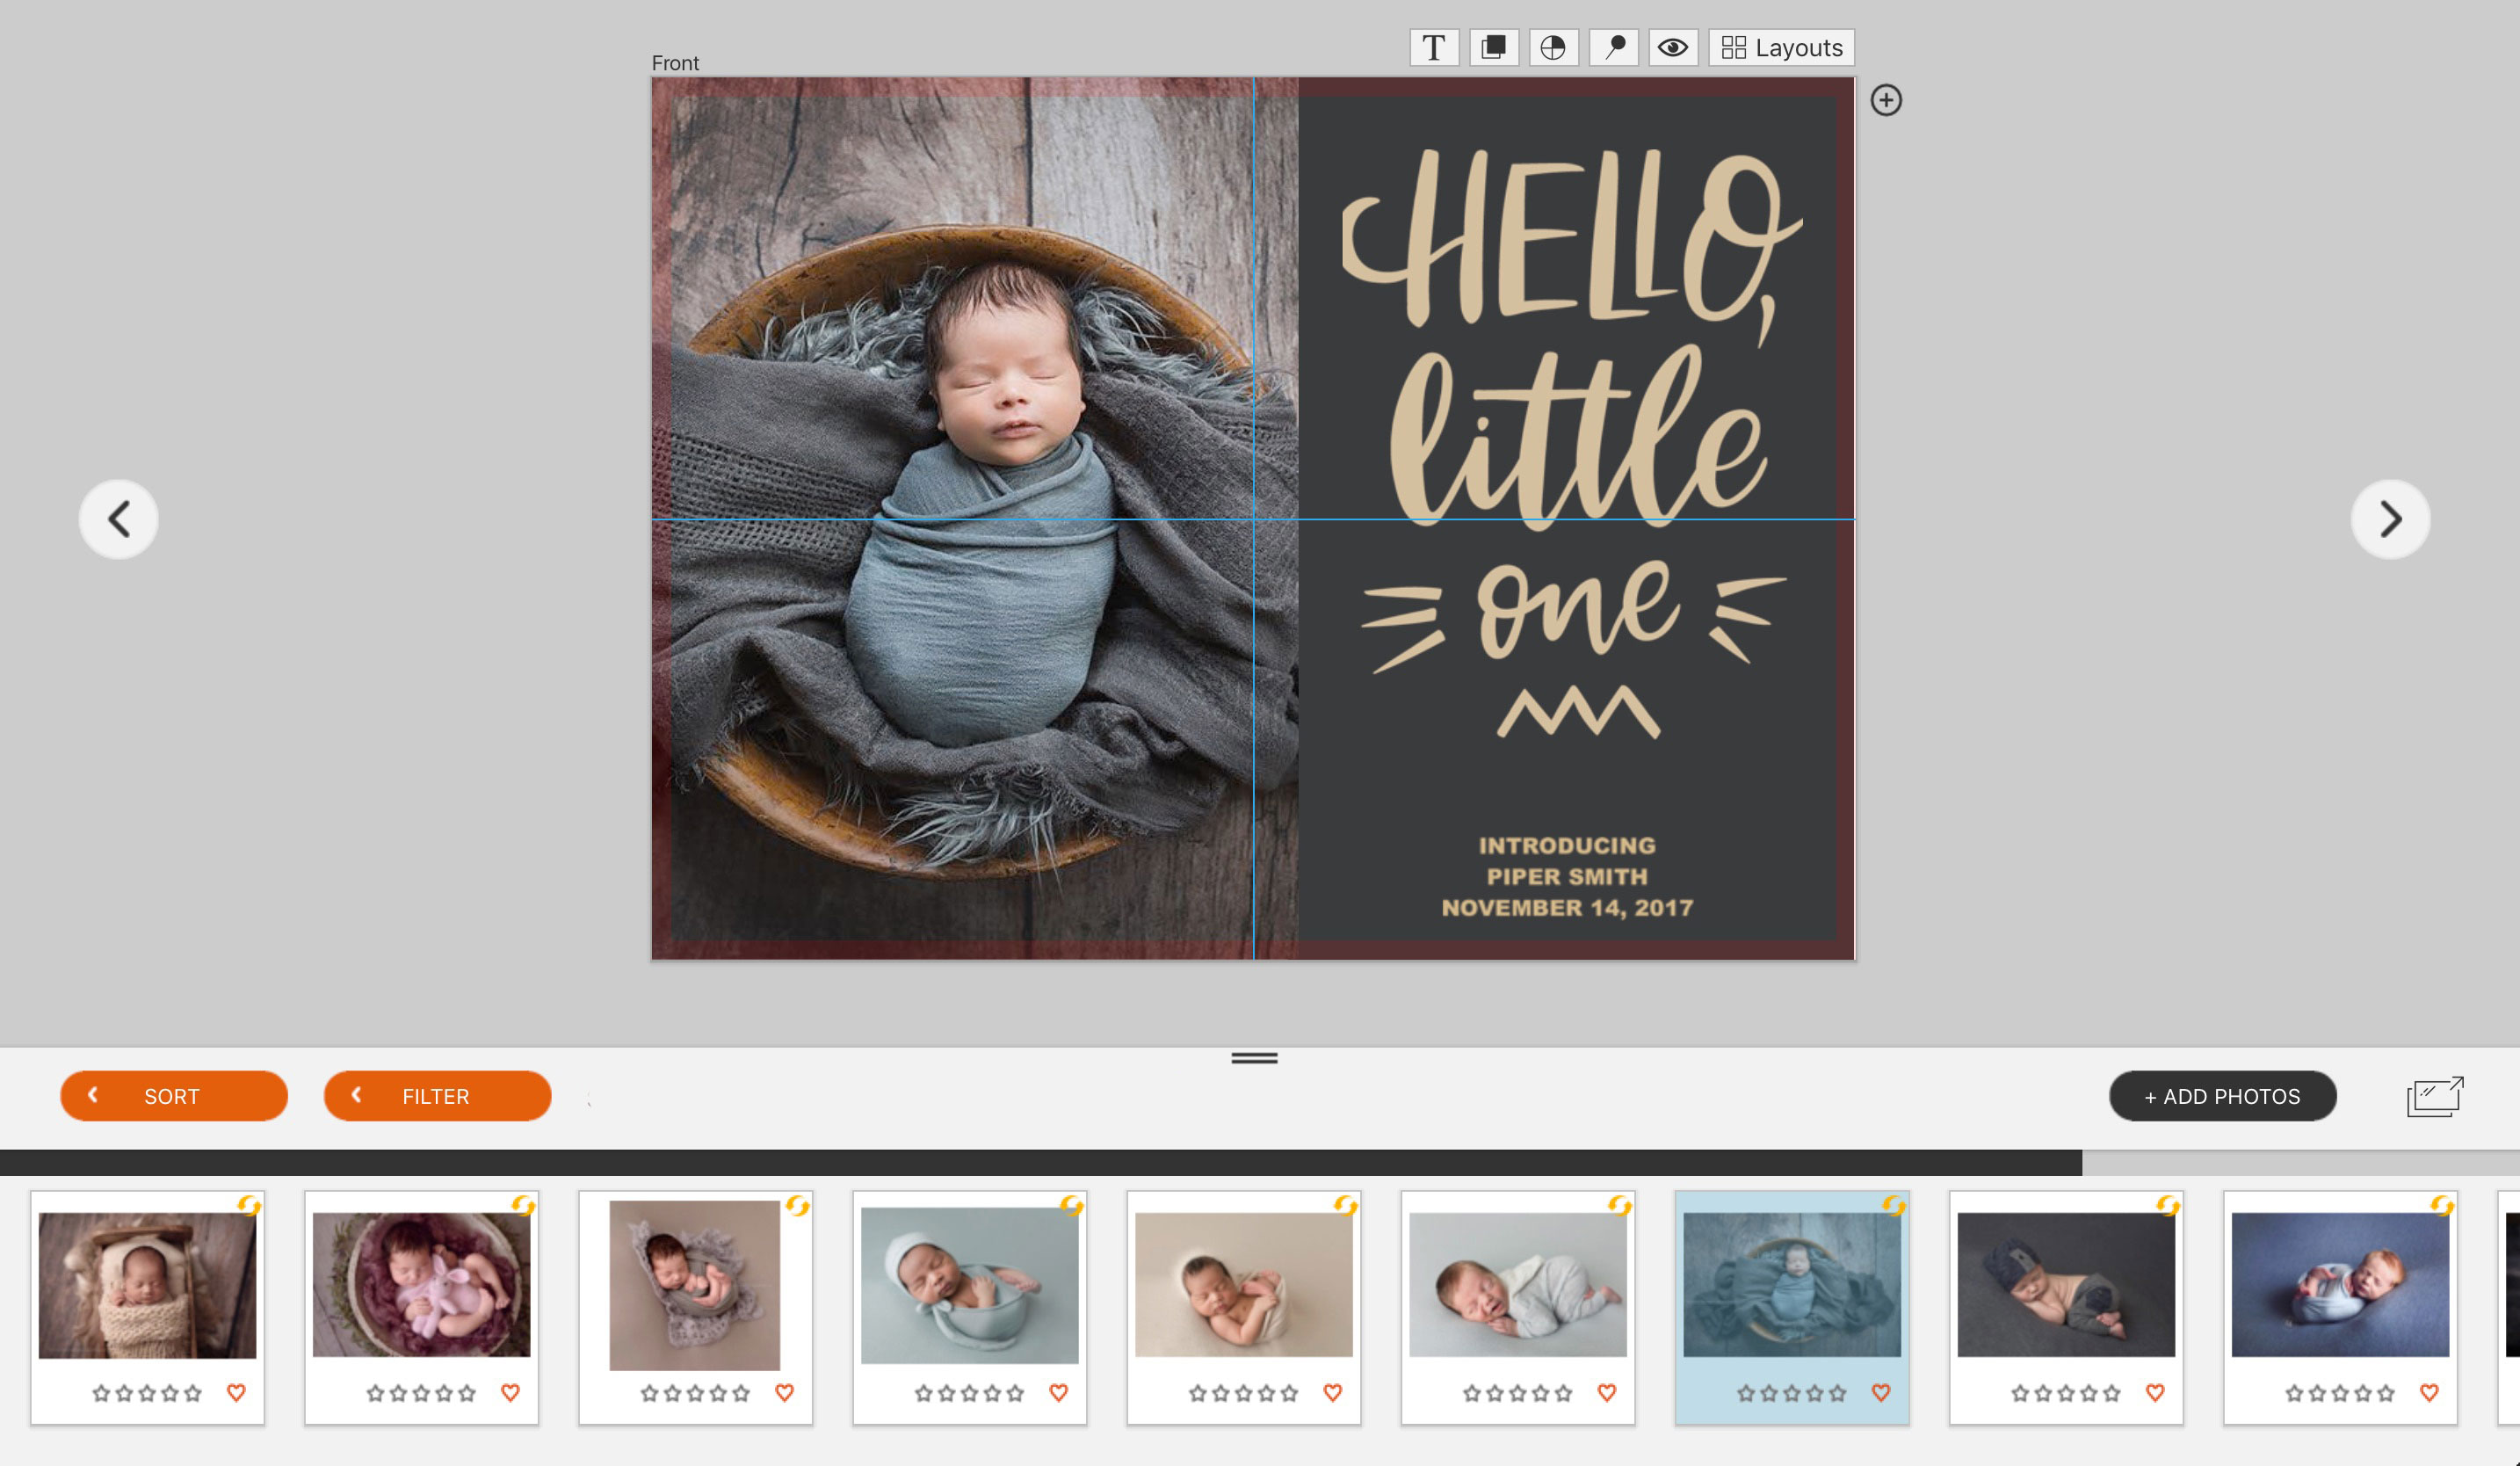Favorite the highlighted bowl baby photo with heart
Viewport: 2520px width, 1466px height.
pyautogui.click(x=1880, y=1392)
